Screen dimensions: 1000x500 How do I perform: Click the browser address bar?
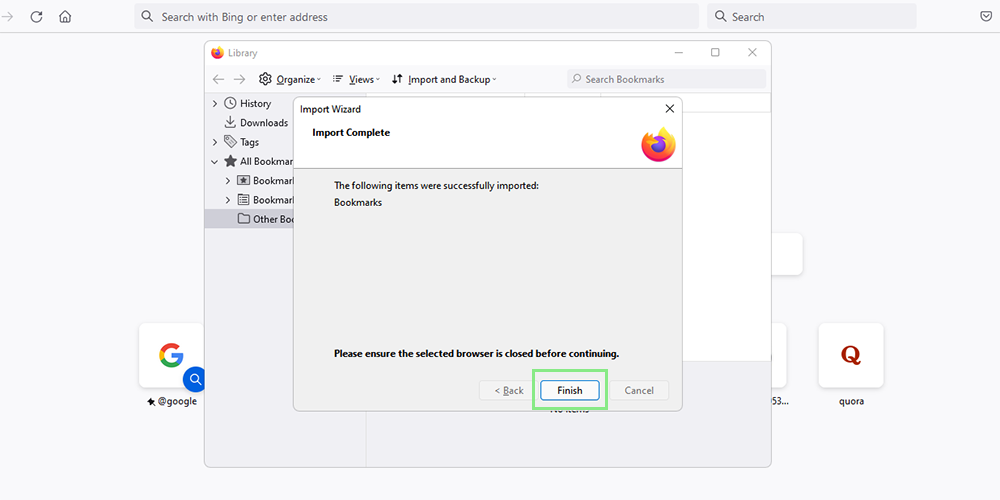click(416, 17)
